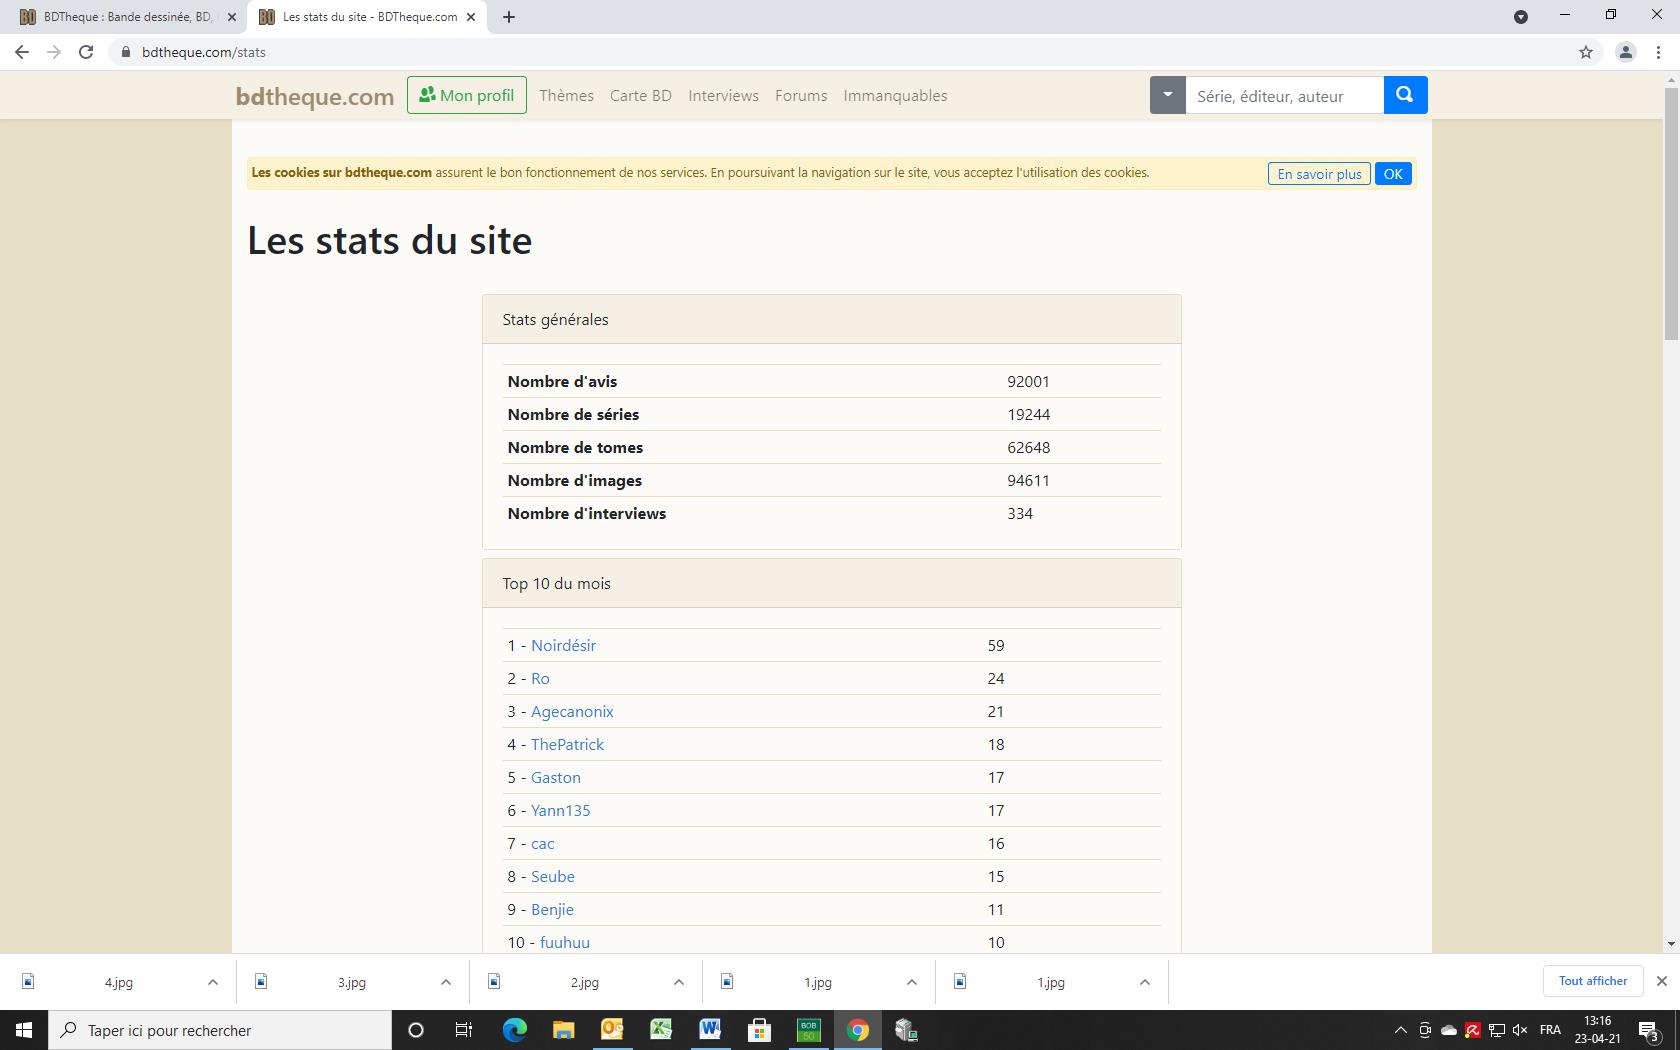Open the Chrome profile avatar
This screenshot has height=1050, width=1680.
coord(1625,52)
